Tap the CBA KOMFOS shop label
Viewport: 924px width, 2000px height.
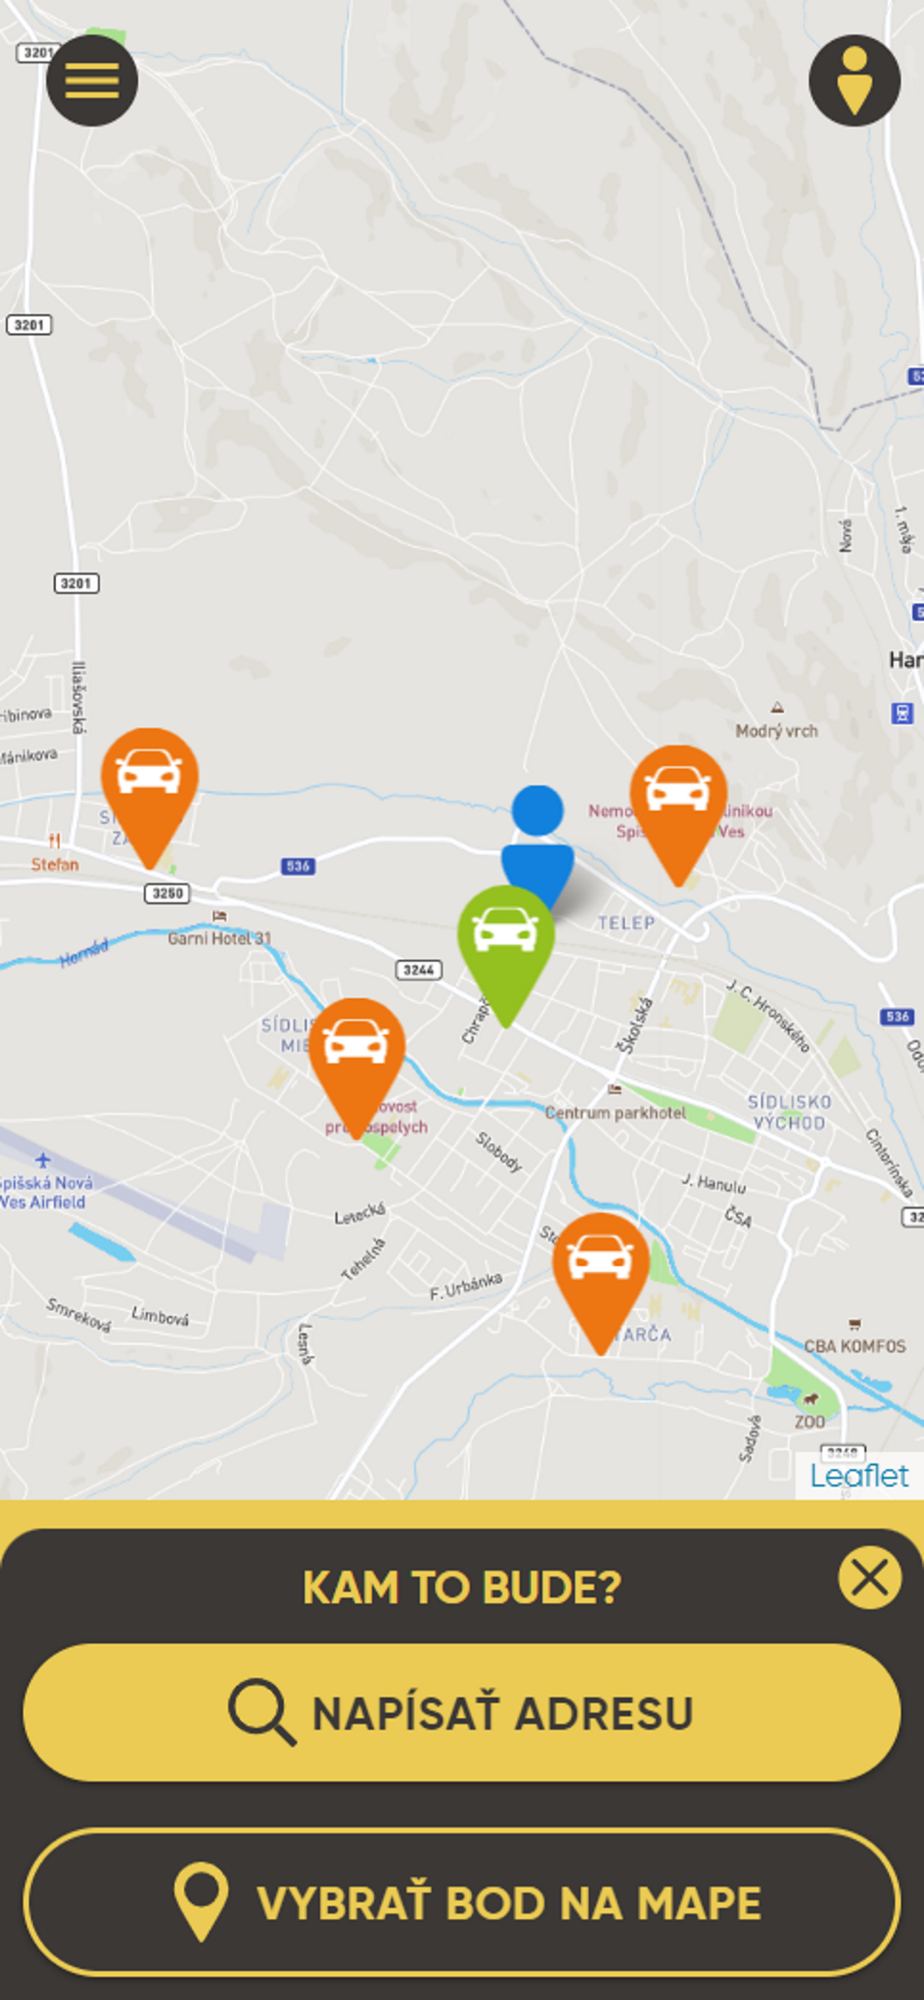click(855, 1346)
